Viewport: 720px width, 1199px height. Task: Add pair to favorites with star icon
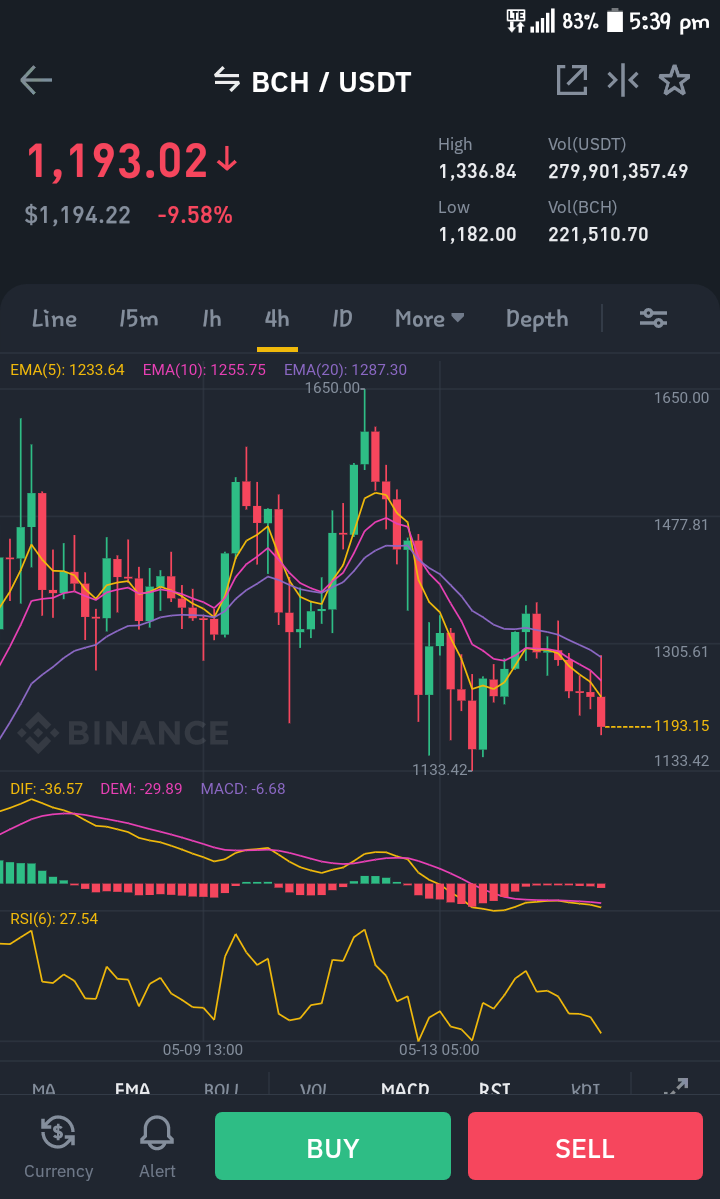coord(674,80)
